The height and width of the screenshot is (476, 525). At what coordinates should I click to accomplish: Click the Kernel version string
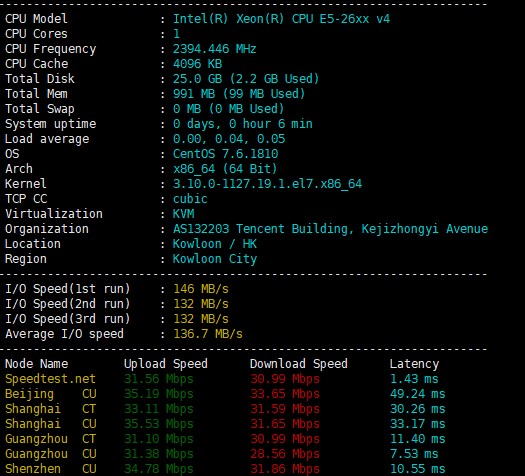267,184
